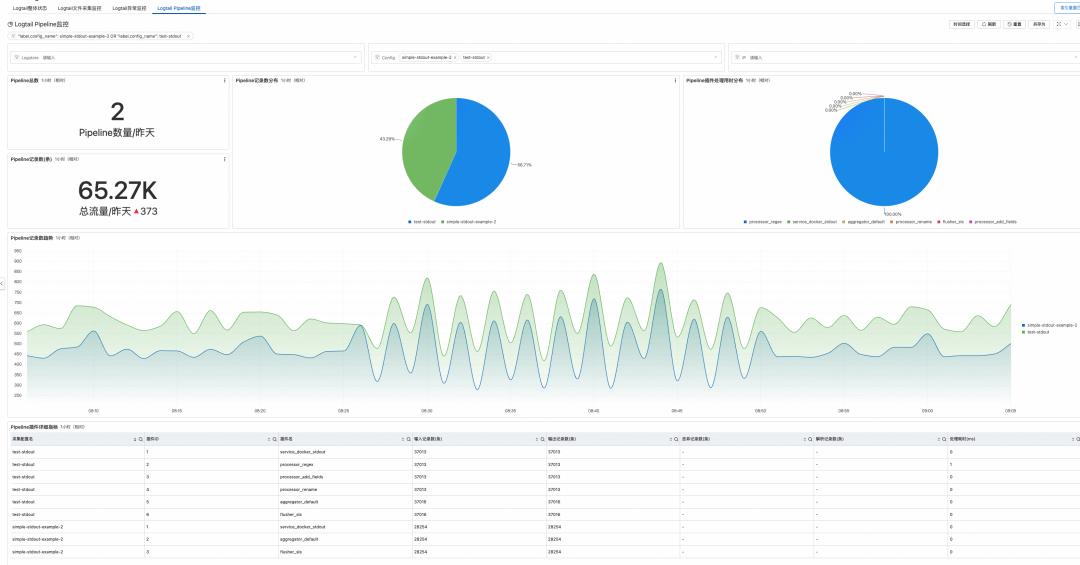Click the blue 100.00% plugin time pie slice
Image resolution: width=1080 pixels, height=565 pixels.
pos(884,152)
